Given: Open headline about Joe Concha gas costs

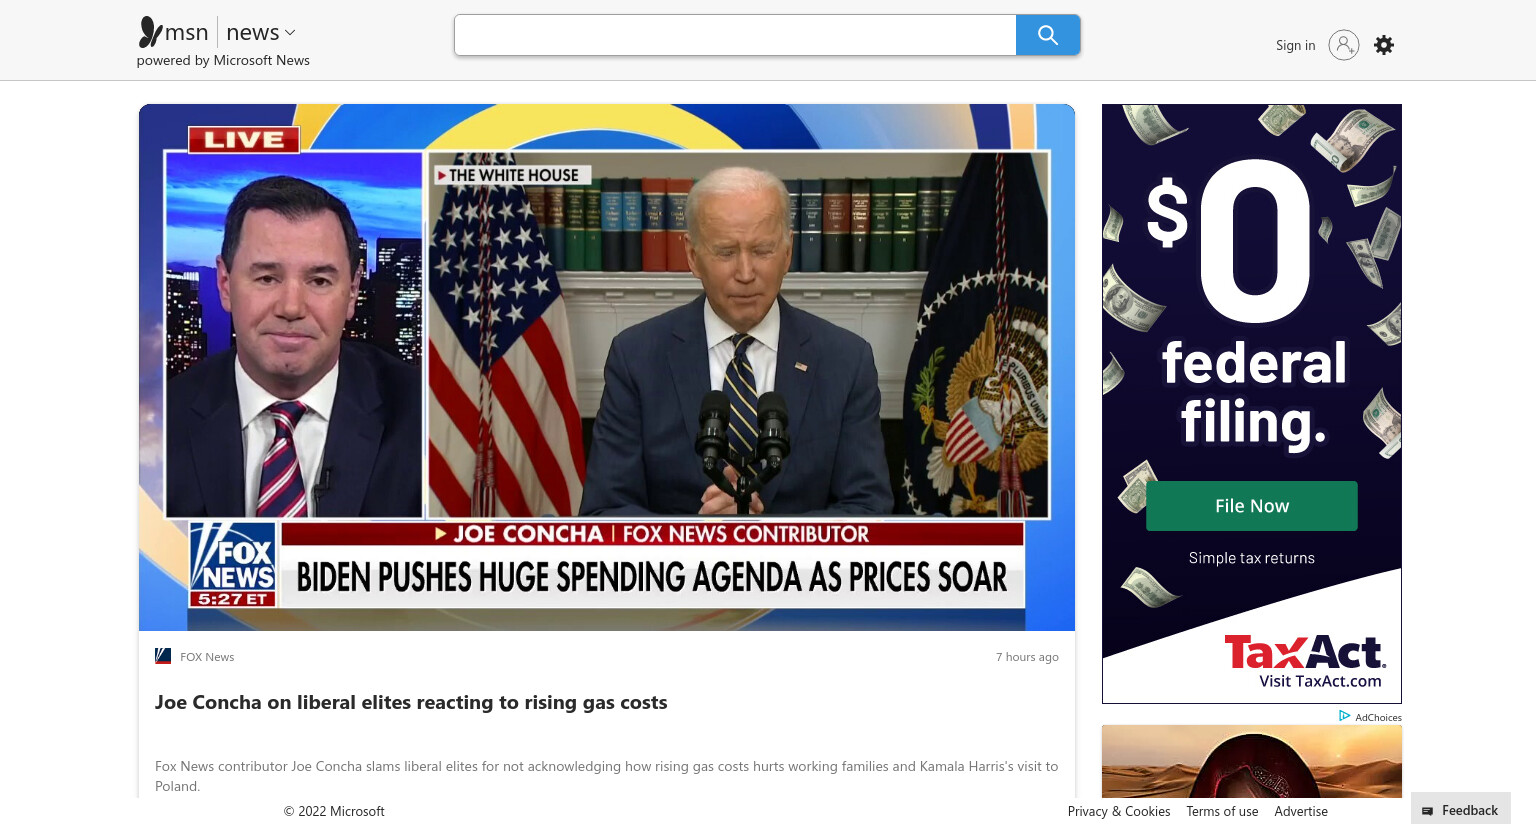Looking at the screenshot, I should 411,702.
